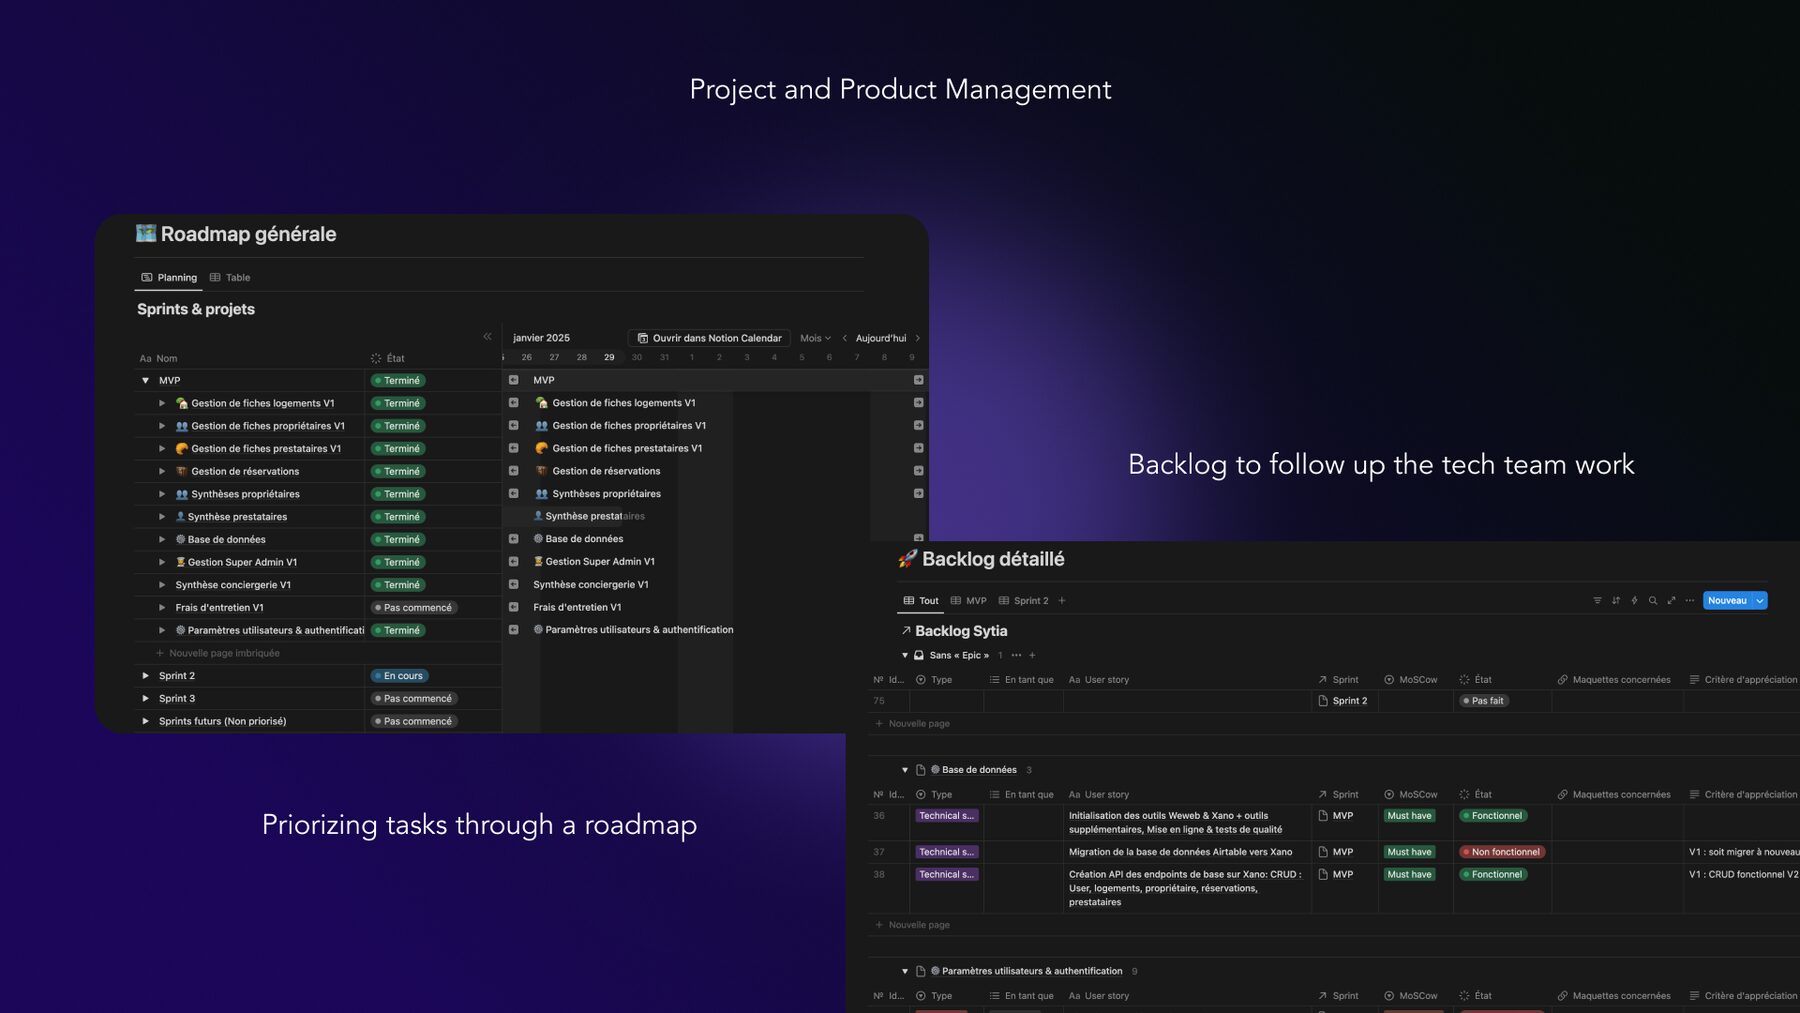Screen dimensions: 1800x1013
Task: Click the blue Nouveau button
Action: (1727, 601)
